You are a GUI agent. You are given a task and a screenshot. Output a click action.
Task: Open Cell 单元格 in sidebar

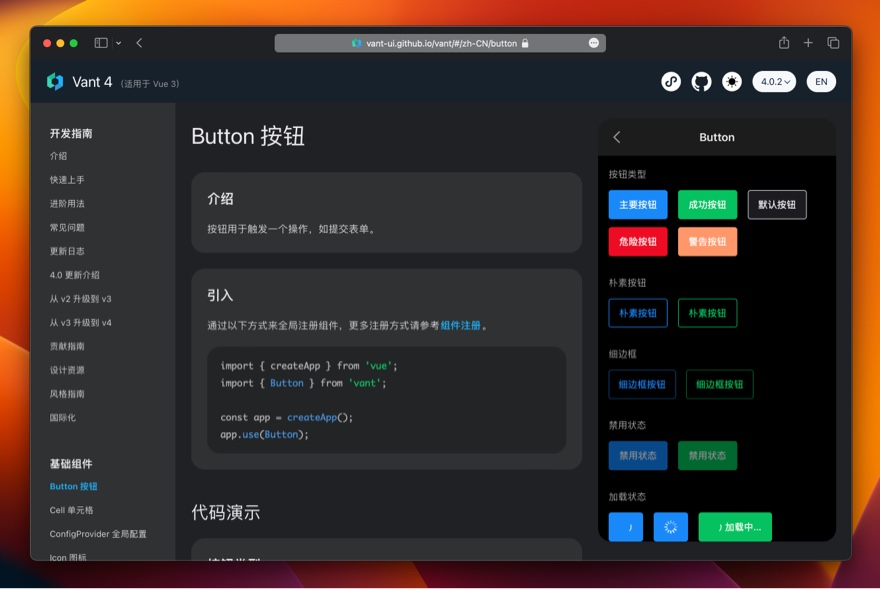(x=72, y=510)
